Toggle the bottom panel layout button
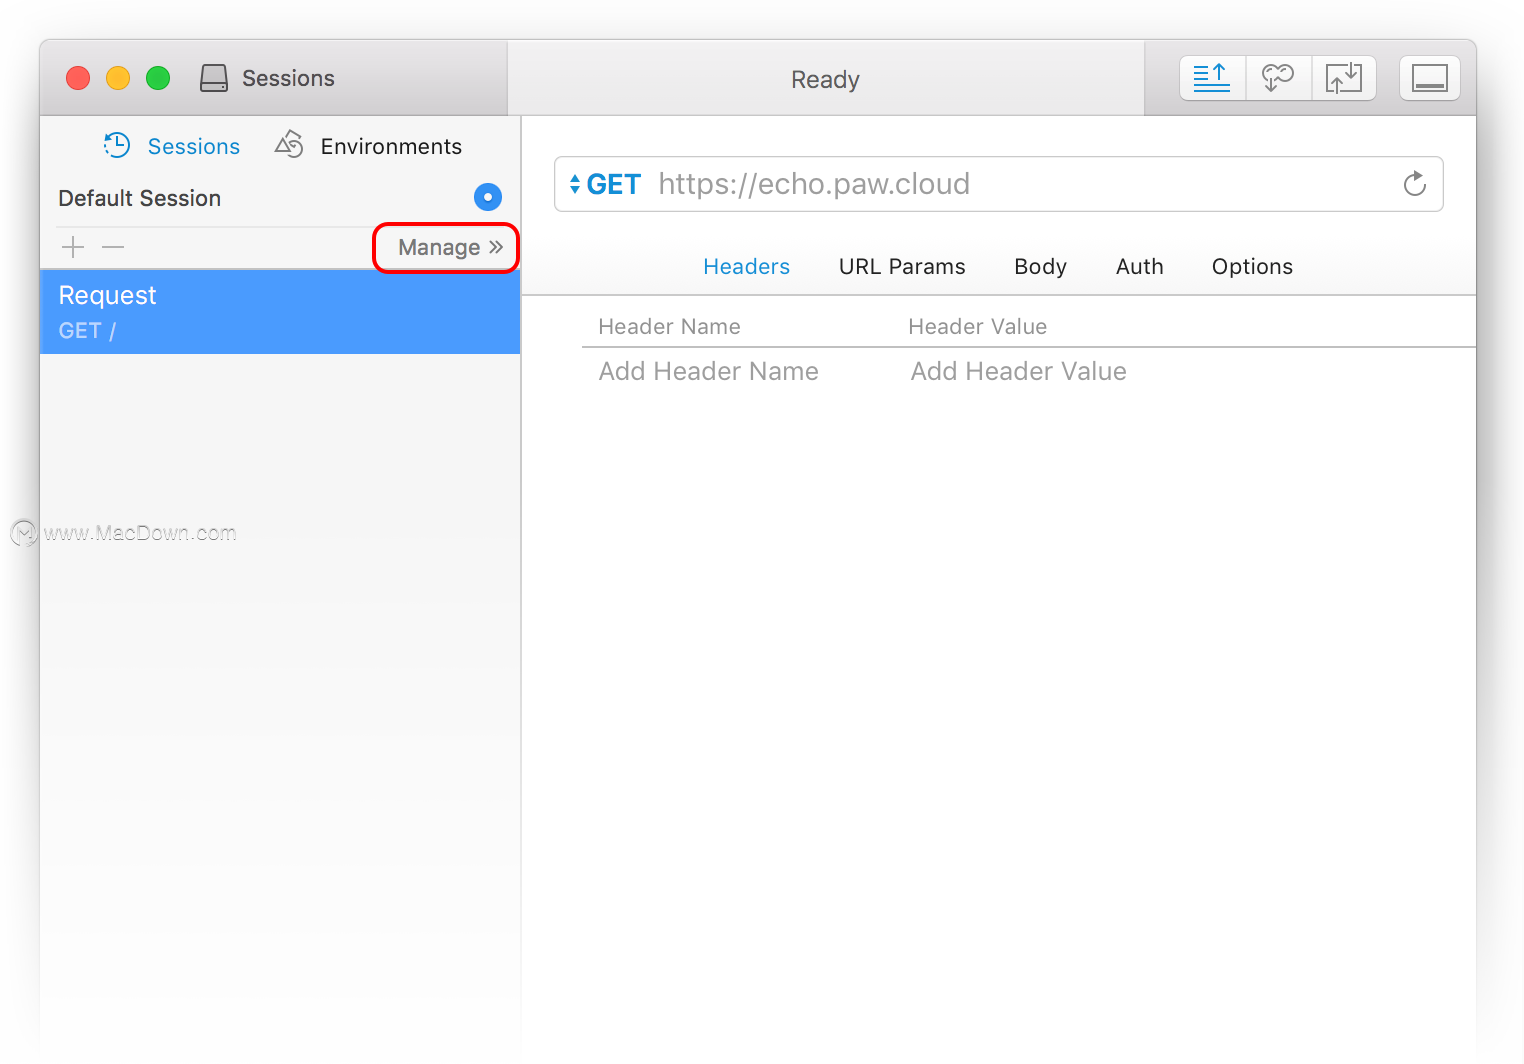The height and width of the screenshot is (1064, 1524). [x=1429, y=78]
